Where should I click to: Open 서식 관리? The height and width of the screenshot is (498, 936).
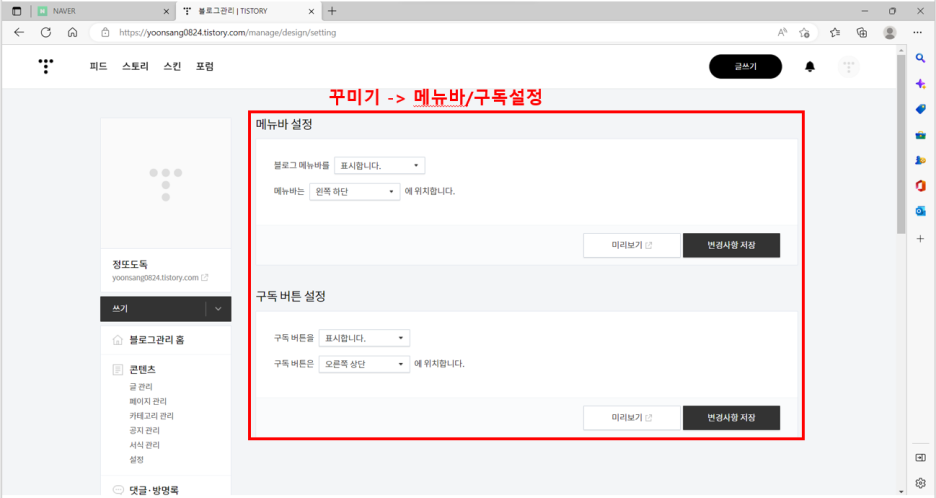click(x=144, y=445)
